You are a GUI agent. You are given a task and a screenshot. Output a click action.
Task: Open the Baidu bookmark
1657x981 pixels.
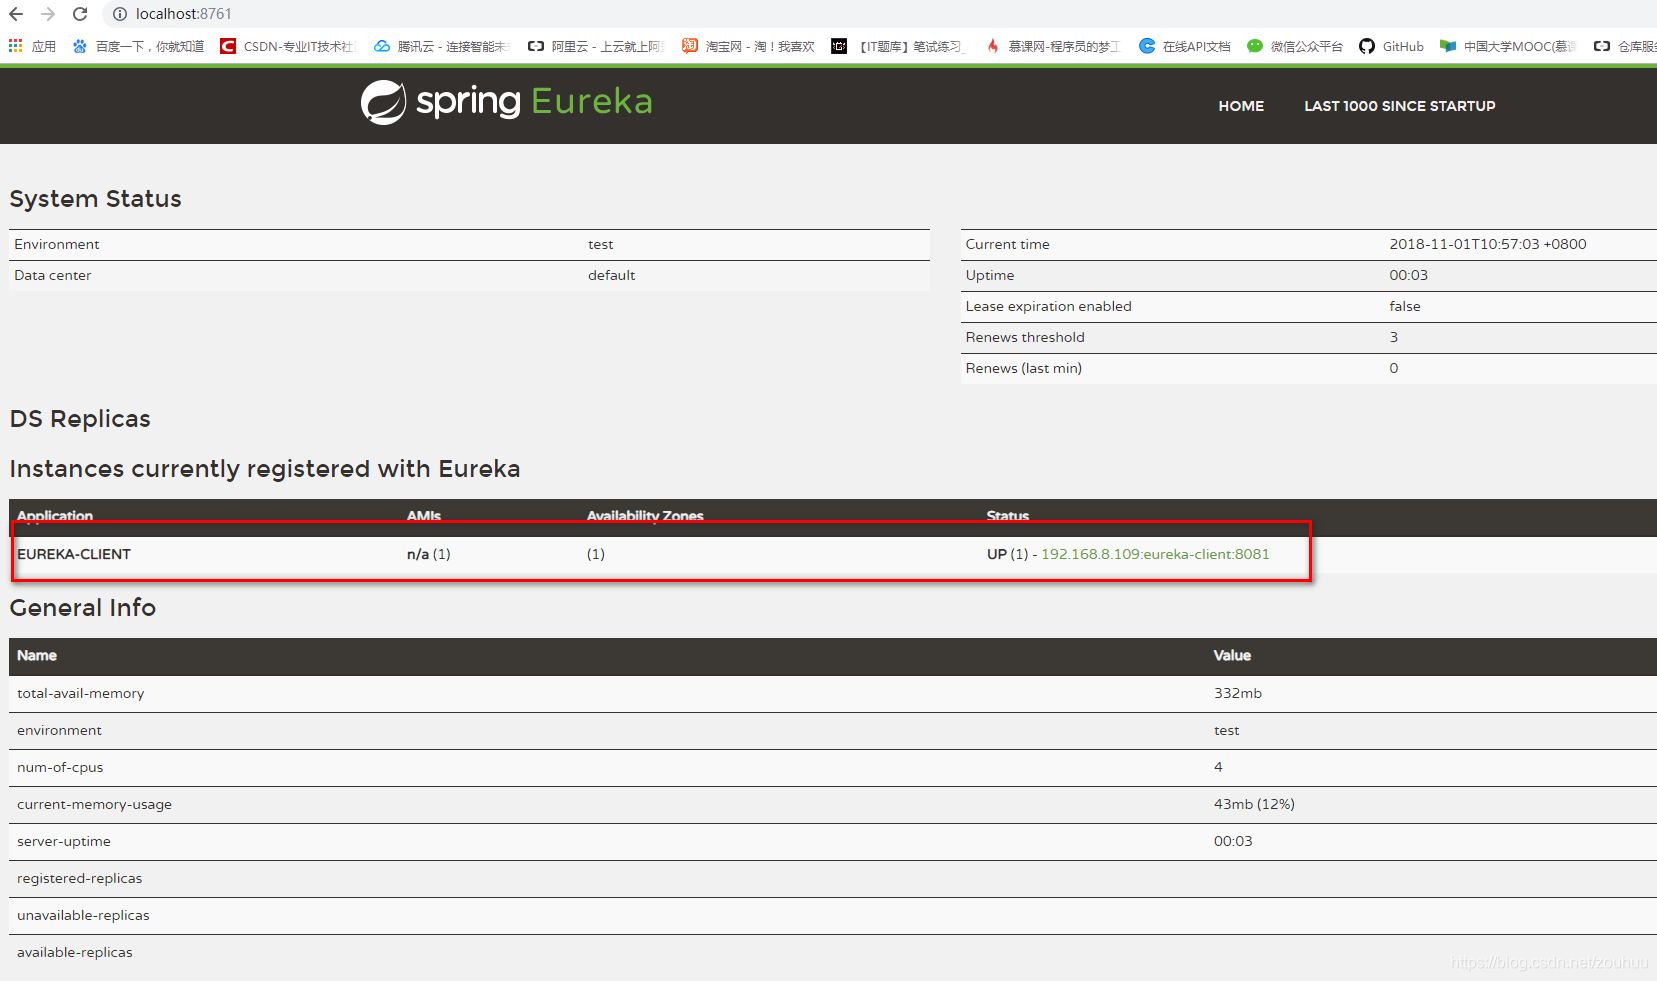coord(138,46)
